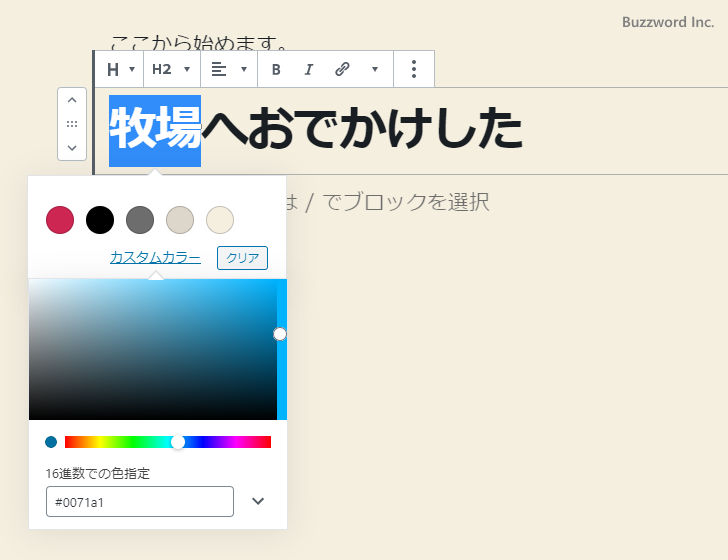
Task: Click the hex color input field
Action: [140, 501]
